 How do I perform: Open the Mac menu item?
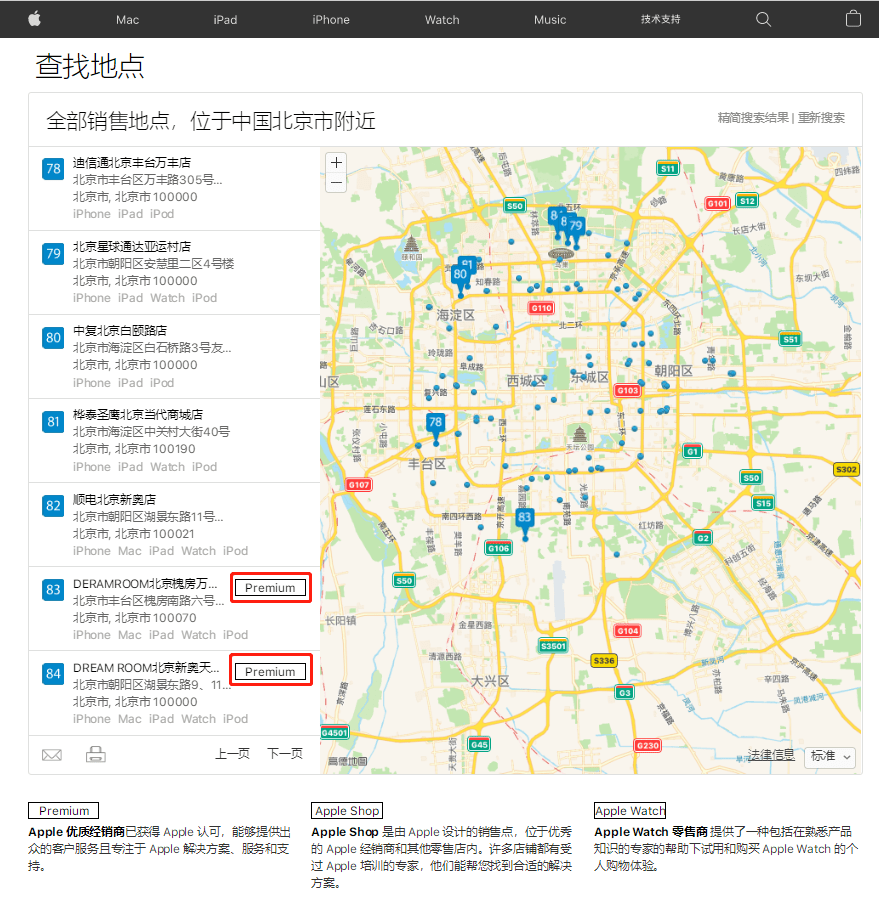point(127,20)
